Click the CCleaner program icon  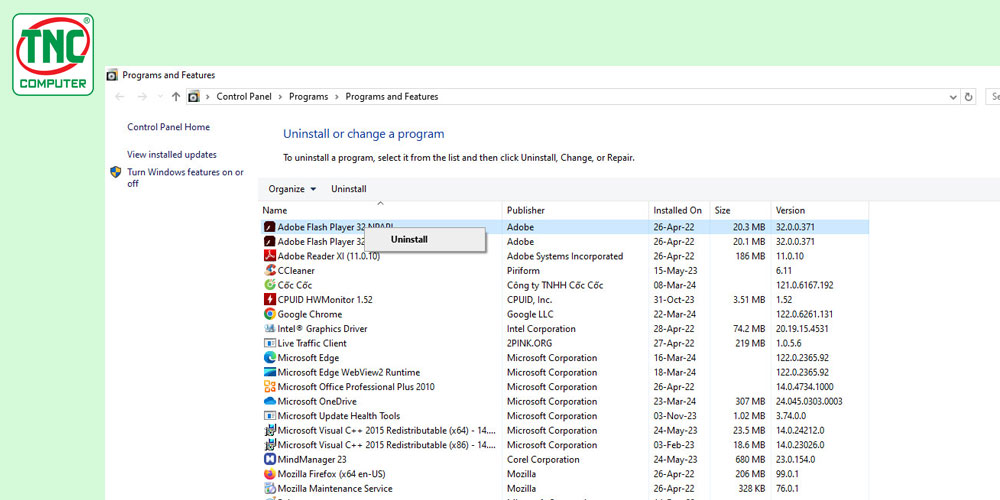(x=269, y=270)
